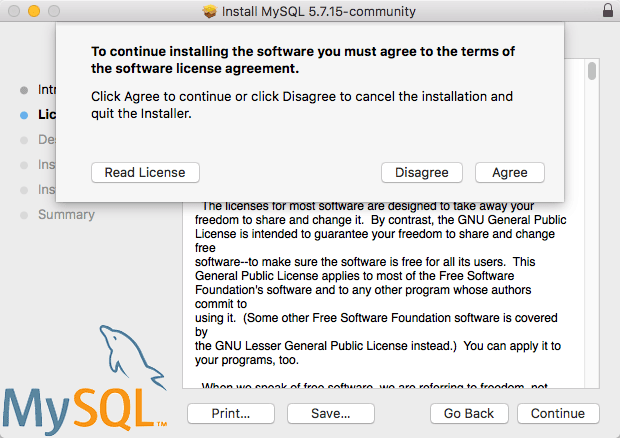This screenshot has width=620, height=438.
Task: Click the title text 'Install MySQL 5.7.15-community'
Action: pos(319,11)
